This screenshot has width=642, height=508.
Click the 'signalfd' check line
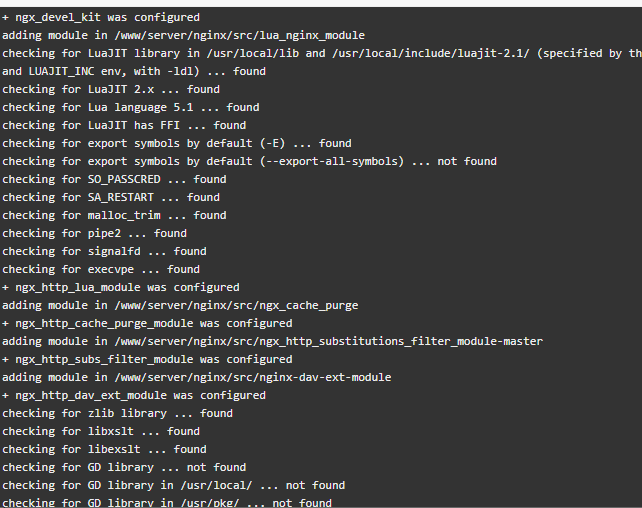(104, 251)
